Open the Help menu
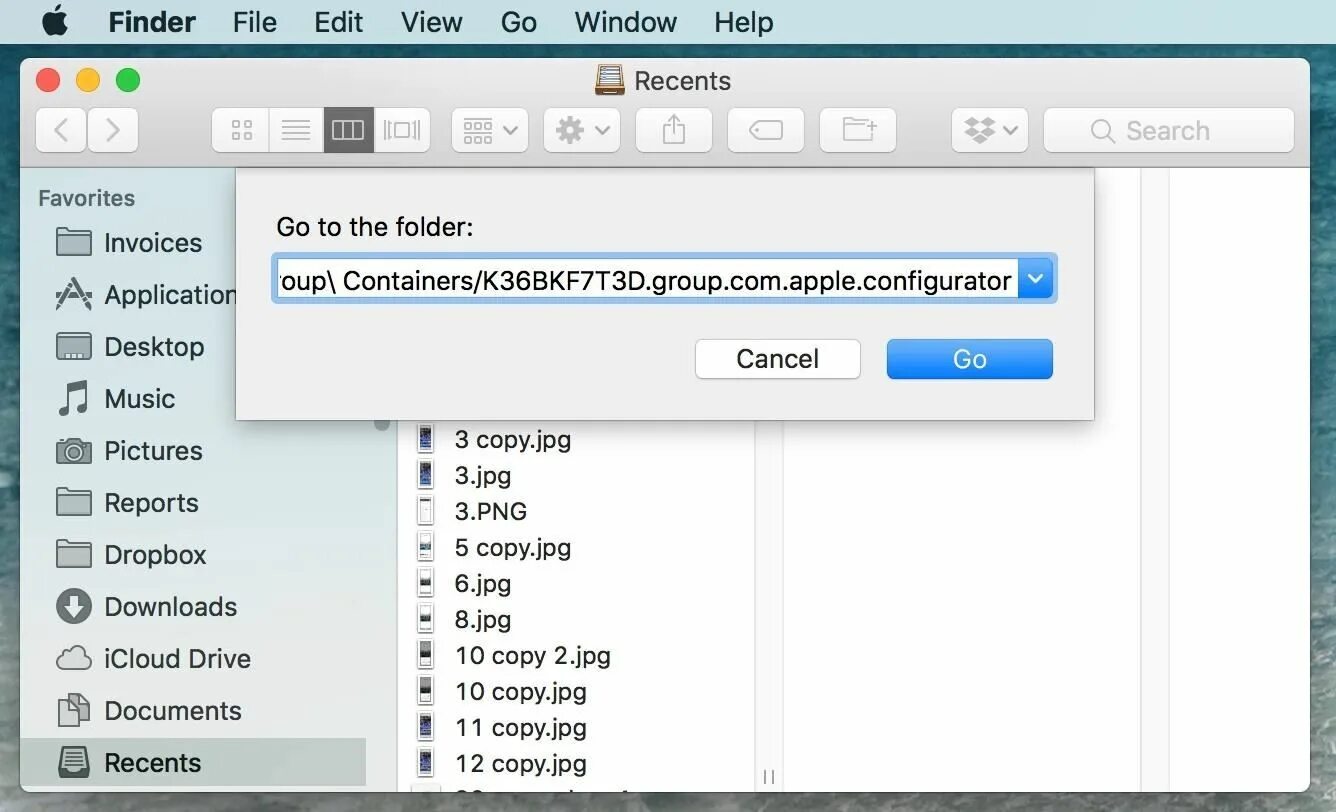 coord(744,22)
